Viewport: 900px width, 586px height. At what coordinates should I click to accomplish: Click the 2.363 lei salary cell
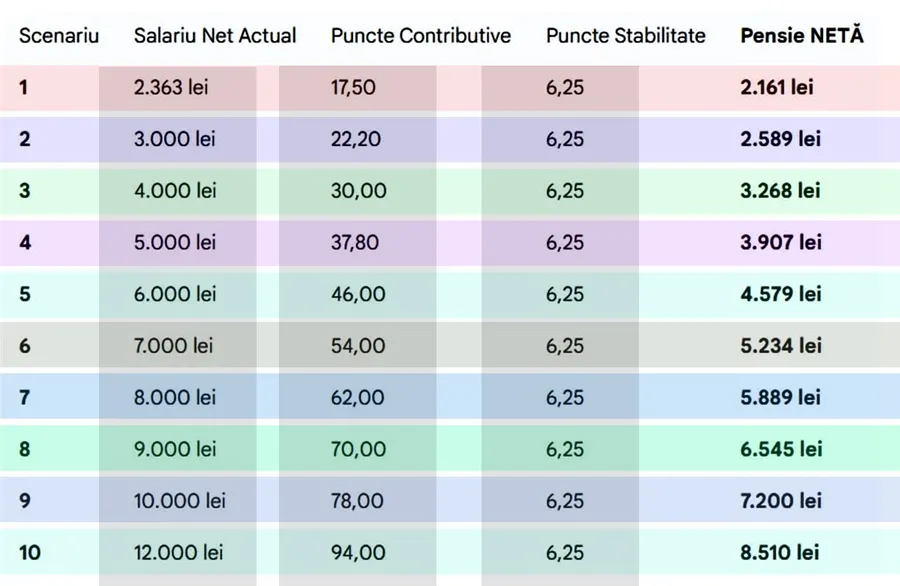click(x=171, y=87)
